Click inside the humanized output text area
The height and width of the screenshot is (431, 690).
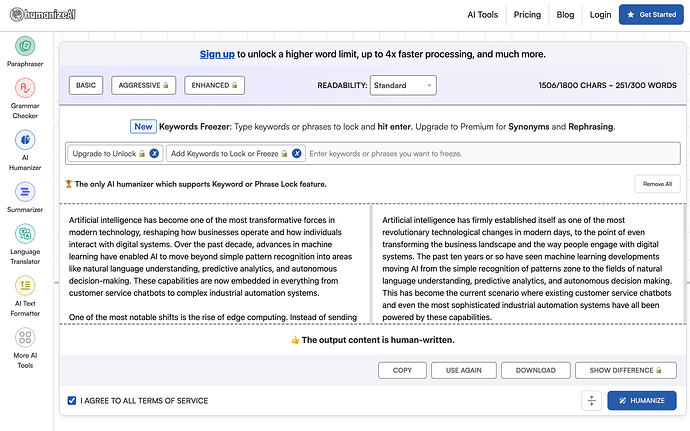click(527, 264)
